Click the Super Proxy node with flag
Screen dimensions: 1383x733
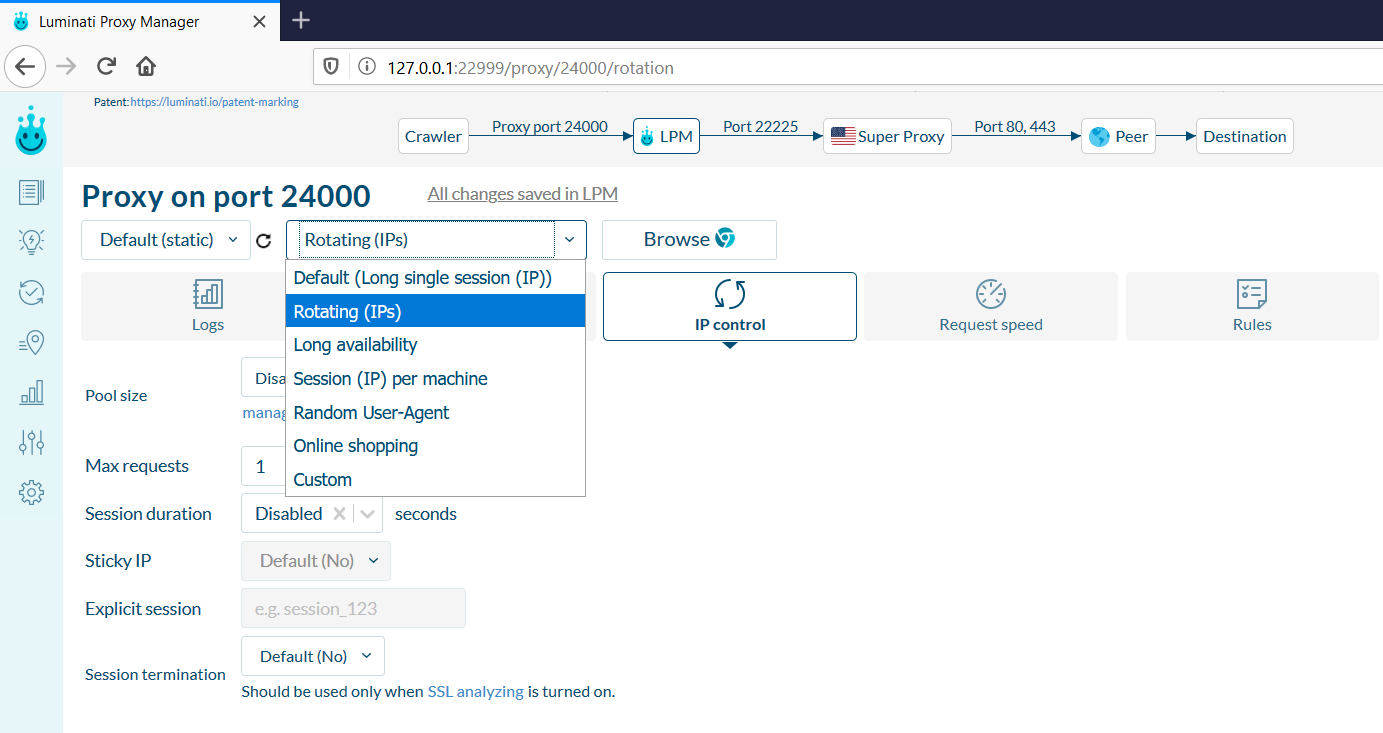(887, 136)
